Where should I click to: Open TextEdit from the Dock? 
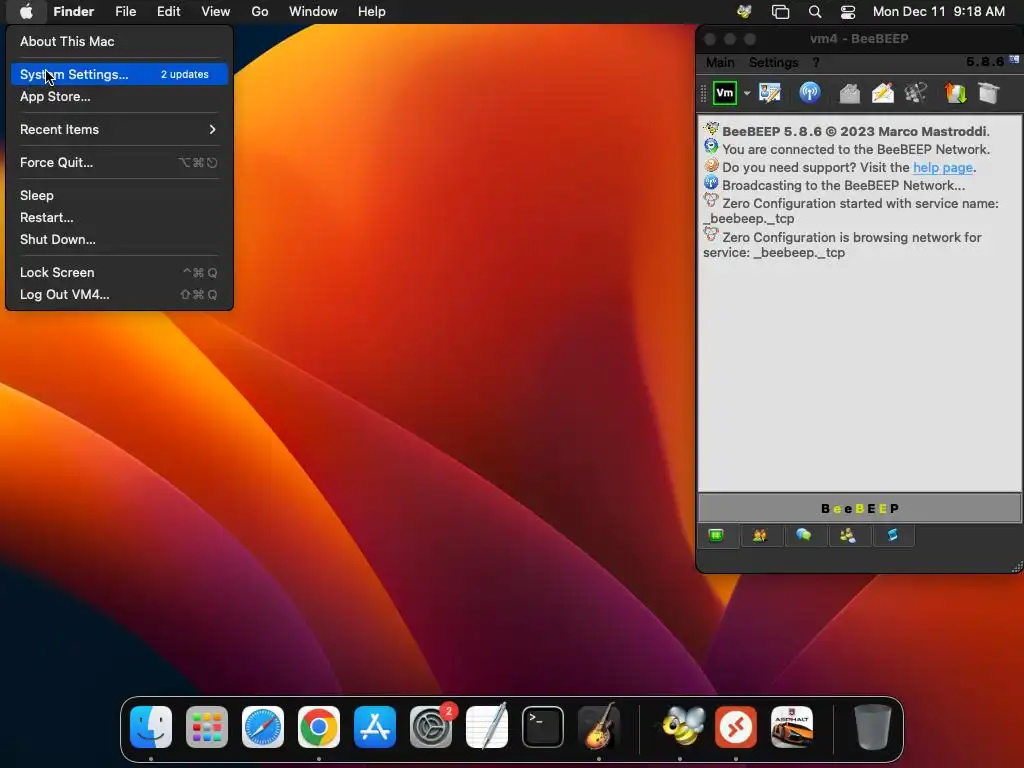click(x=487, y=726)
